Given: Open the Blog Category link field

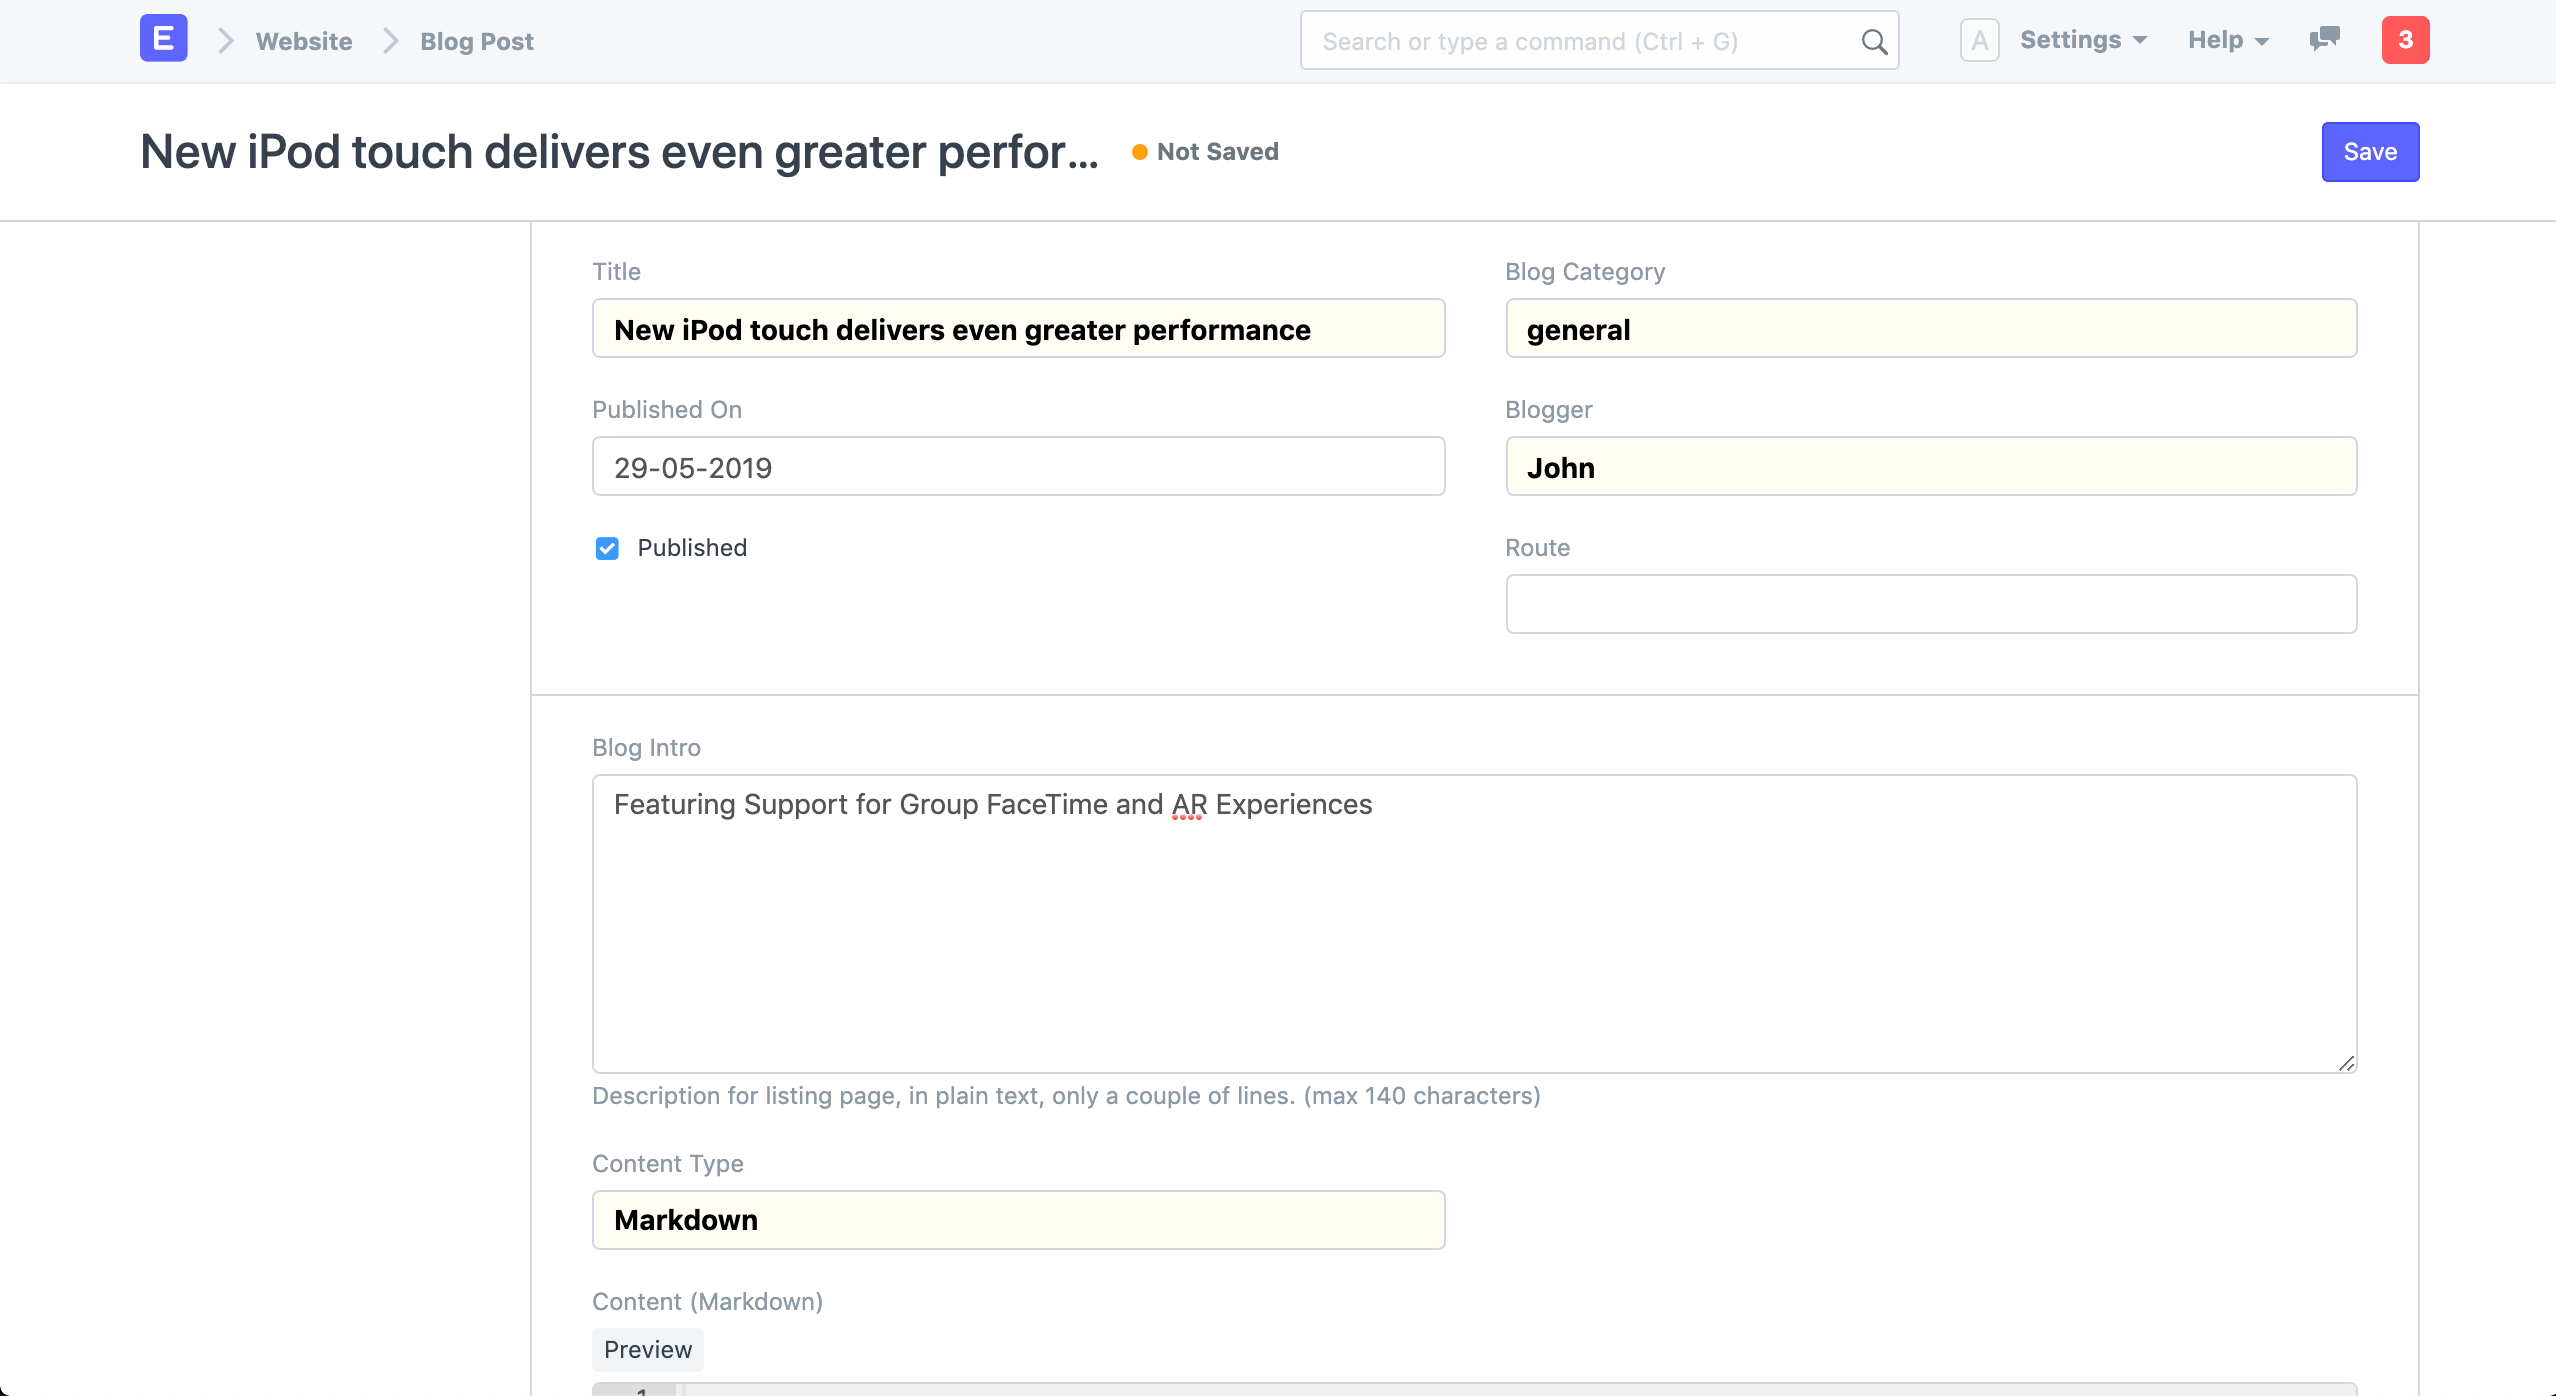Looking at the screenshot, I should click(1930, 329).
